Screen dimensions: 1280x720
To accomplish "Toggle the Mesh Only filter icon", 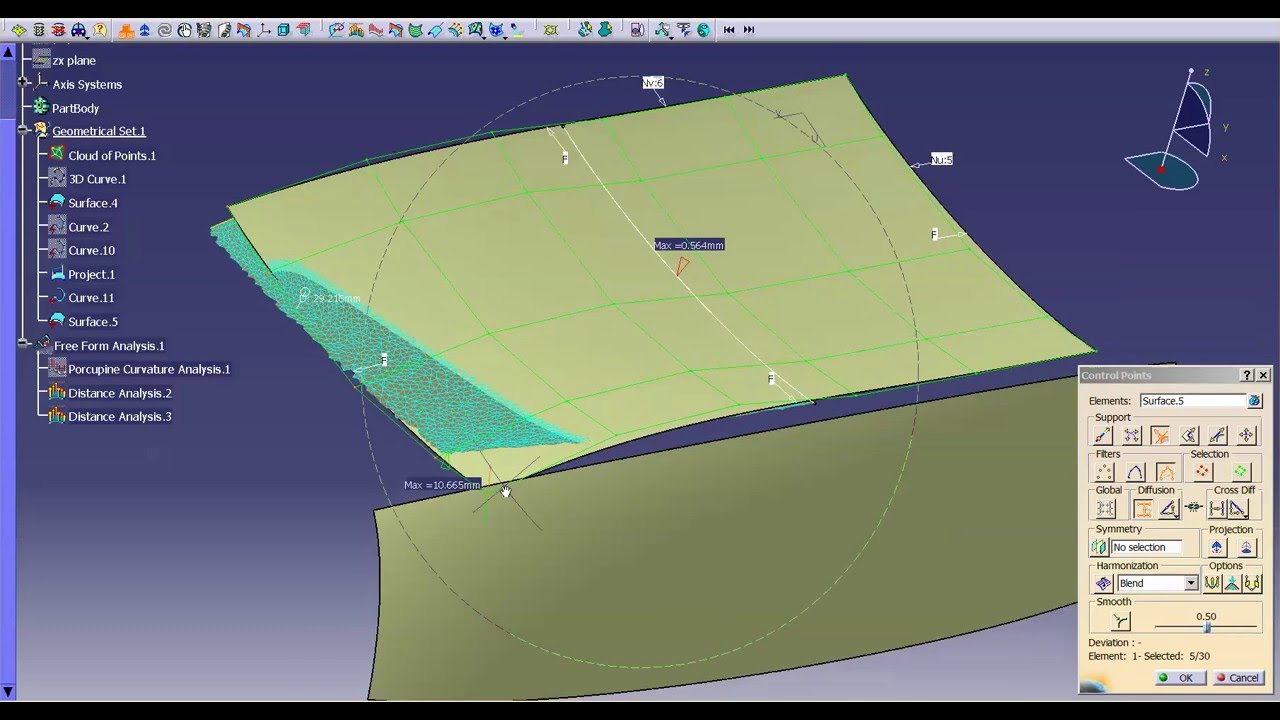I will point(1135,472).
